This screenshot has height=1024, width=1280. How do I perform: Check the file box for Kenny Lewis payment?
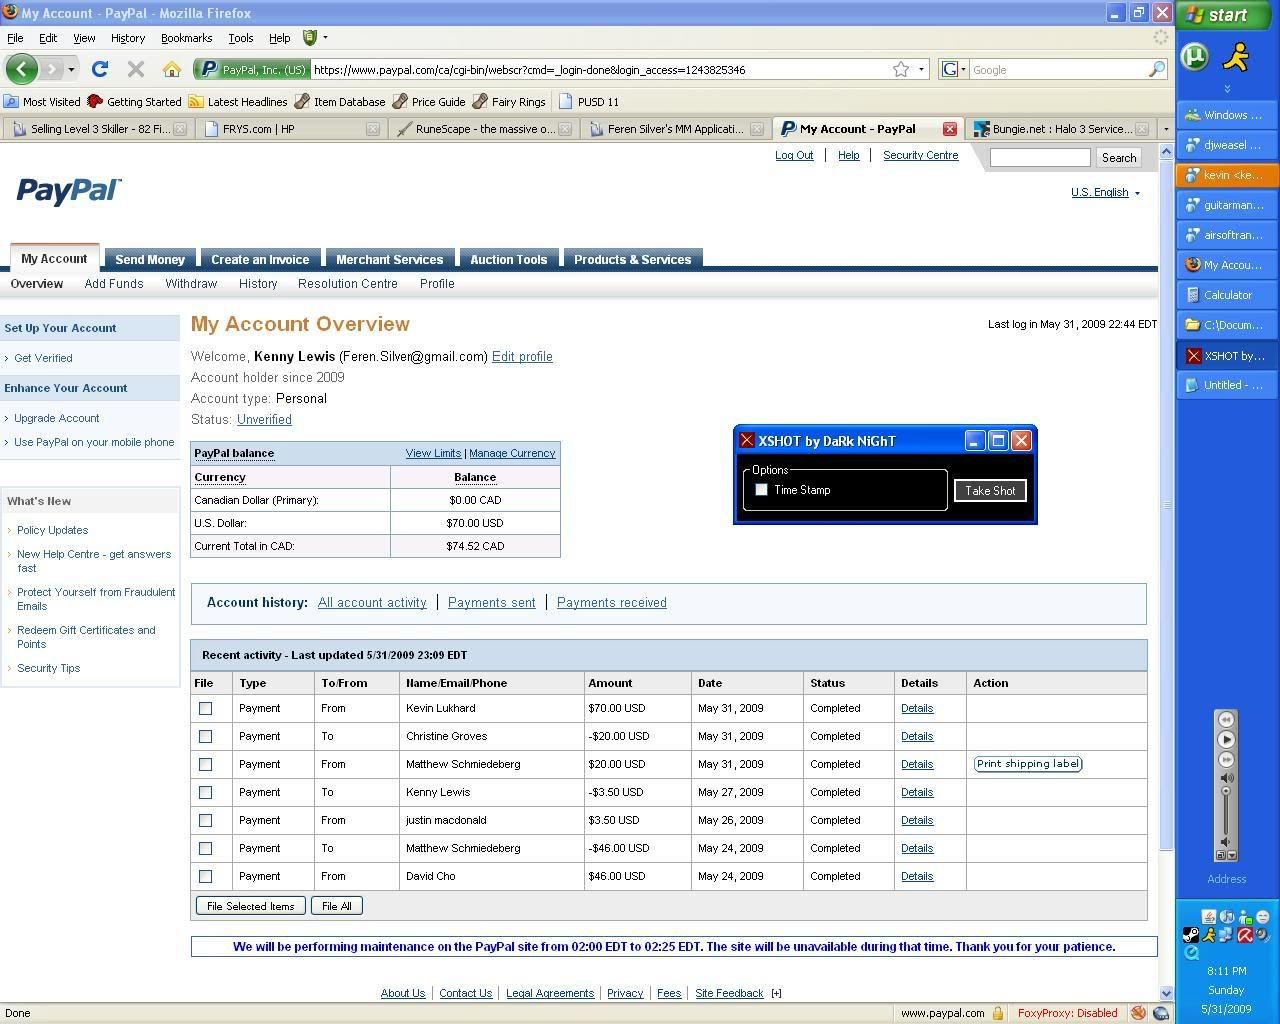pos(205,792)
